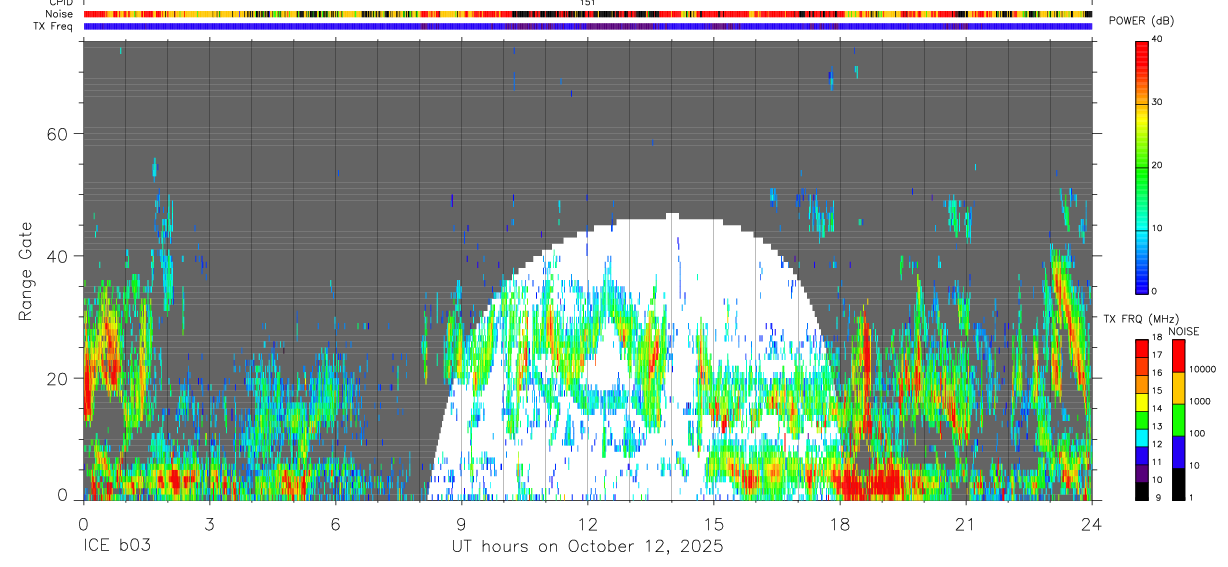Image resolution: width=1228 pixels, height=567 pixels.
Task: Click the 13 MHz tick label
Action: 1157,427
